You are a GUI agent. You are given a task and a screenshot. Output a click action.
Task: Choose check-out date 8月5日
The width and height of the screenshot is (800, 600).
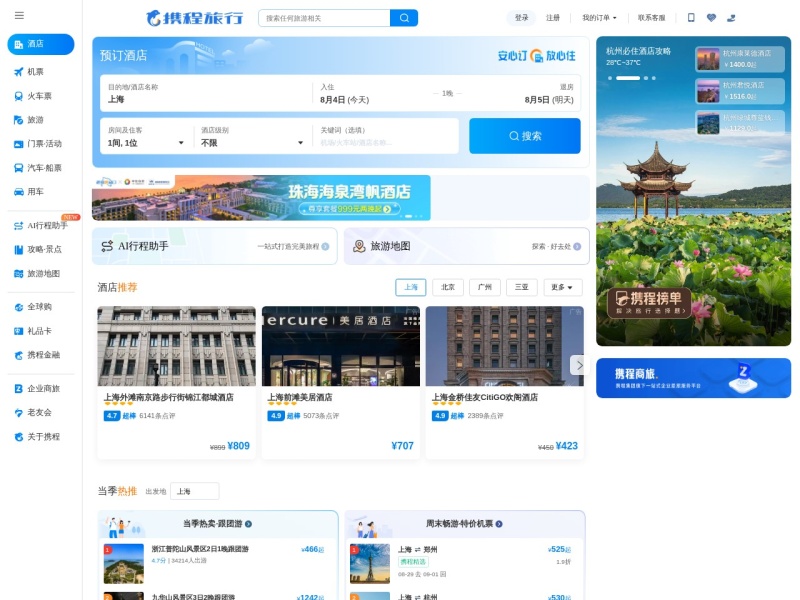549,99
